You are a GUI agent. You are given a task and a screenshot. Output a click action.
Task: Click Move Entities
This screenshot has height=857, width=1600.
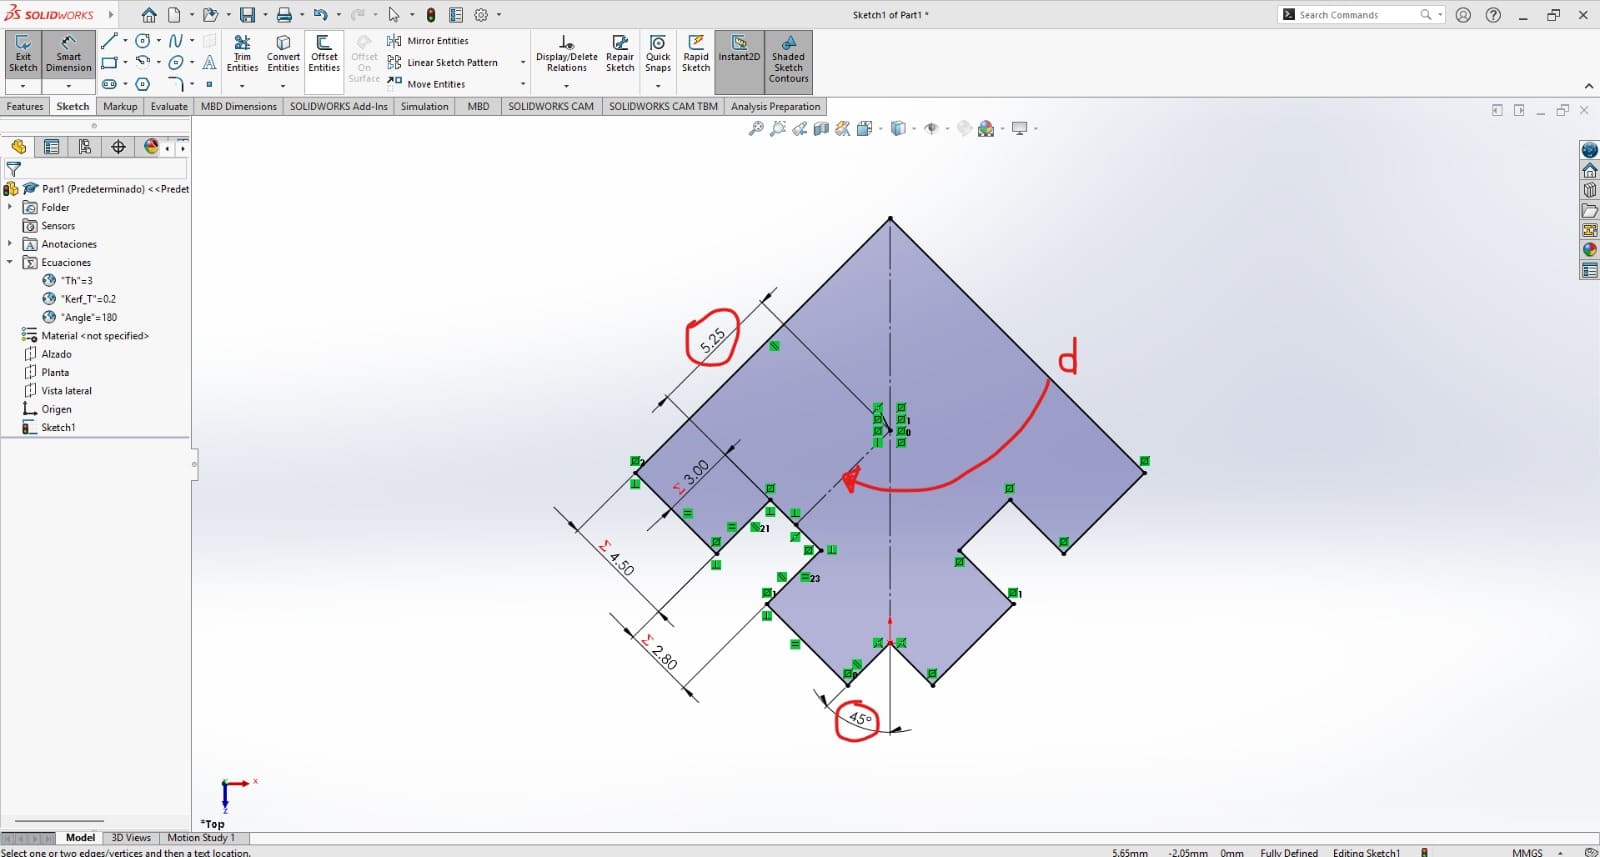click(x=426, y=84)
